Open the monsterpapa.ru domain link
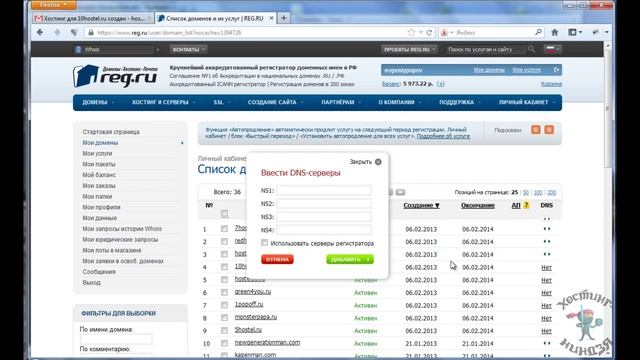The width and height of the screenshot is (640, 360). coord(256,317)
